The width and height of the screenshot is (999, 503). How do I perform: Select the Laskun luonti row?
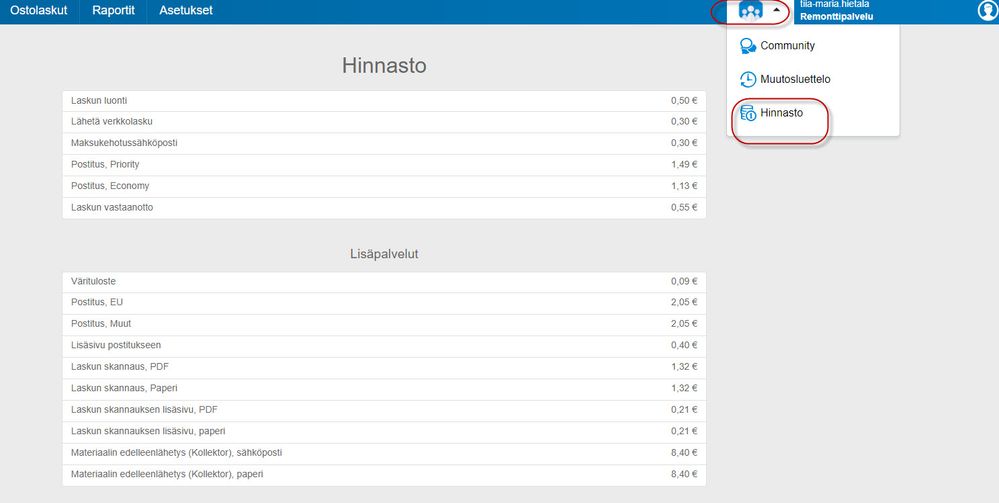384,101
